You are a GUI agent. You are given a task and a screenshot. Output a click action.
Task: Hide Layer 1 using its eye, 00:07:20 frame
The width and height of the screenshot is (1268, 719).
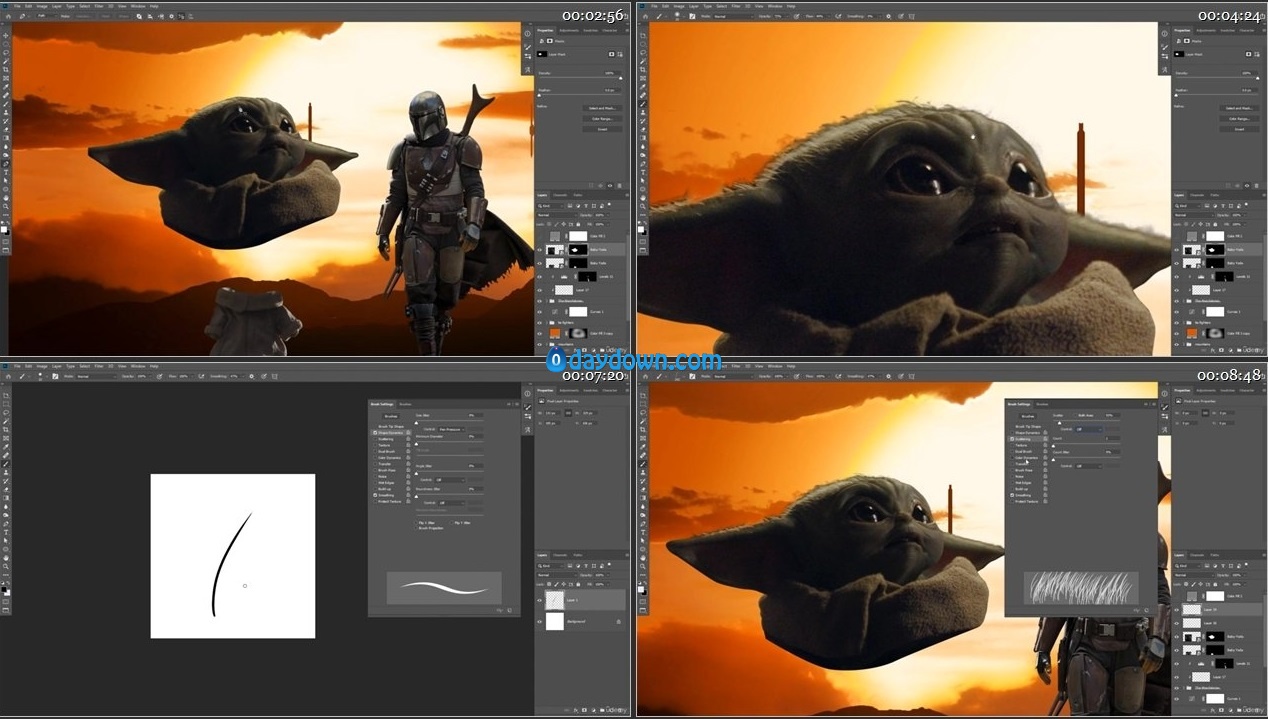[541, 600]
